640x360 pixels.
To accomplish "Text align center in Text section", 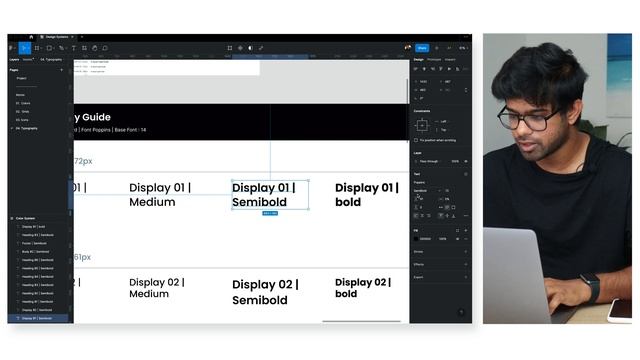I will (422, 216).
